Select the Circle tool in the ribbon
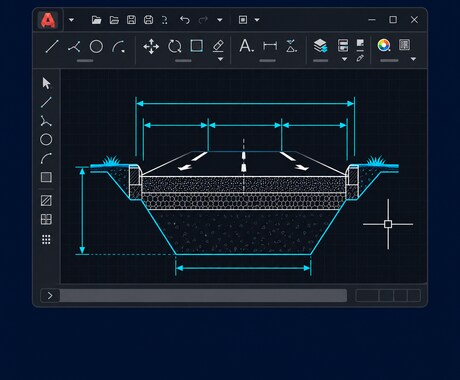 [x=96, y=46]
